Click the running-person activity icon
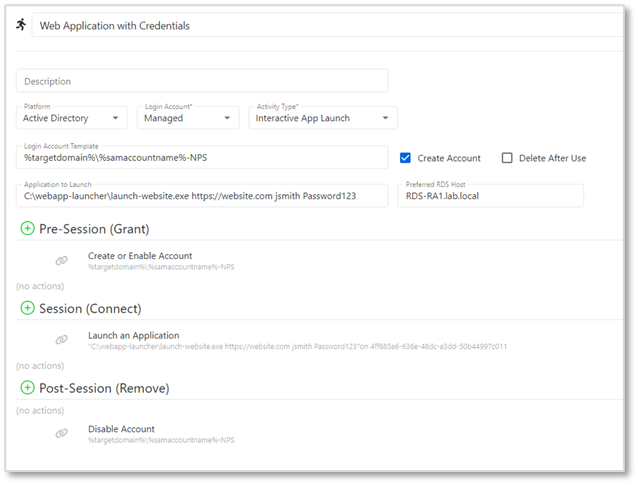 21,25
